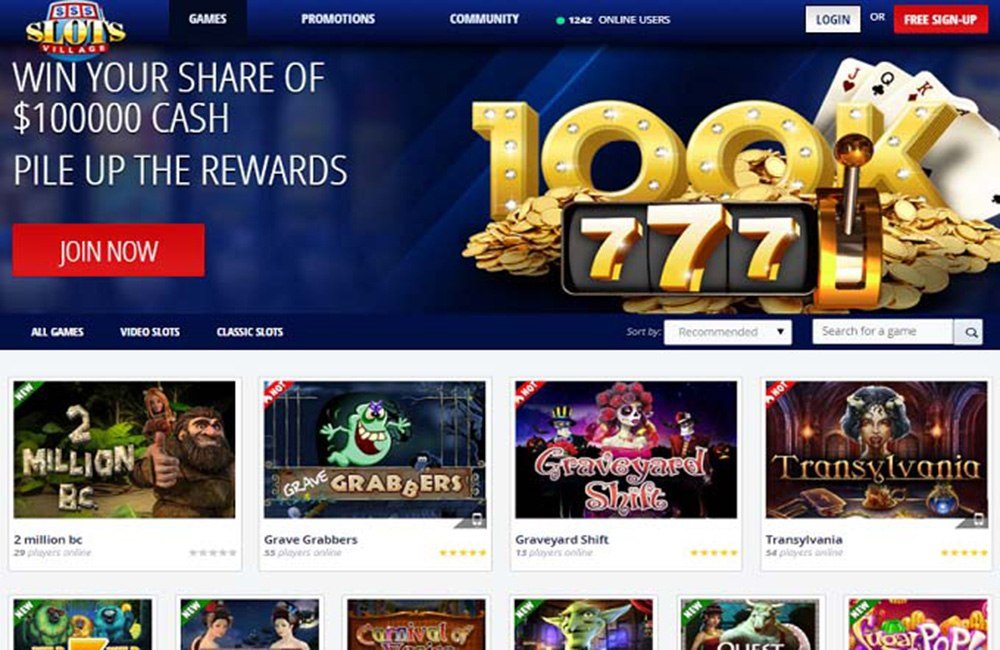Click the Free Sign-Up button
Screen dimensions: 1000x650
coord(941,19)
